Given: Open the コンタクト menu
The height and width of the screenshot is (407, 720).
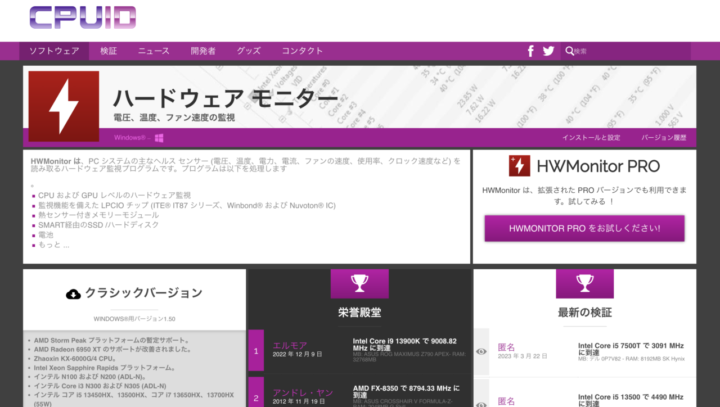Looking at the screenshot, I should click(x=302, y=51).
